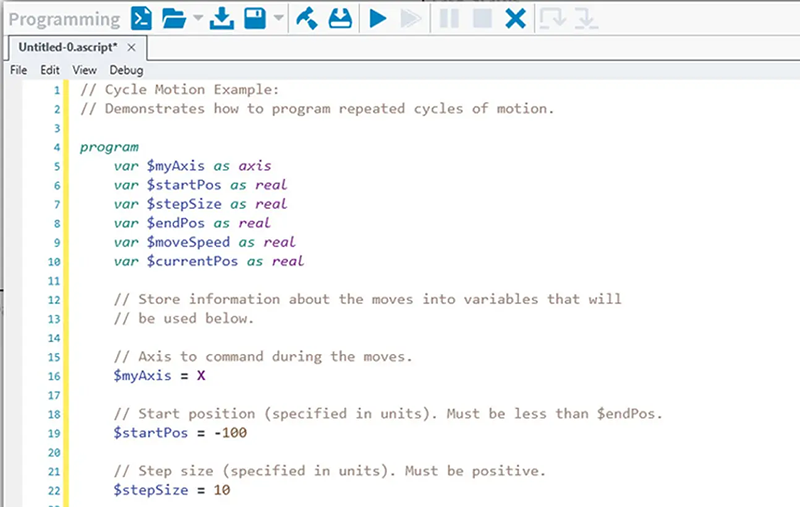Click the blue X stop icon
The height and width of the screenshot is (507, 800).
point(515,17)
